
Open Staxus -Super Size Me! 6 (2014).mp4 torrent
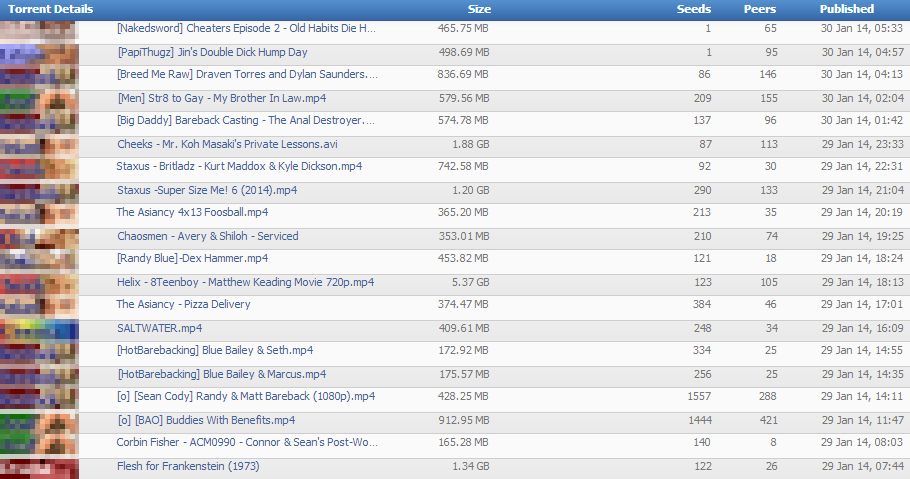(207, 190)
